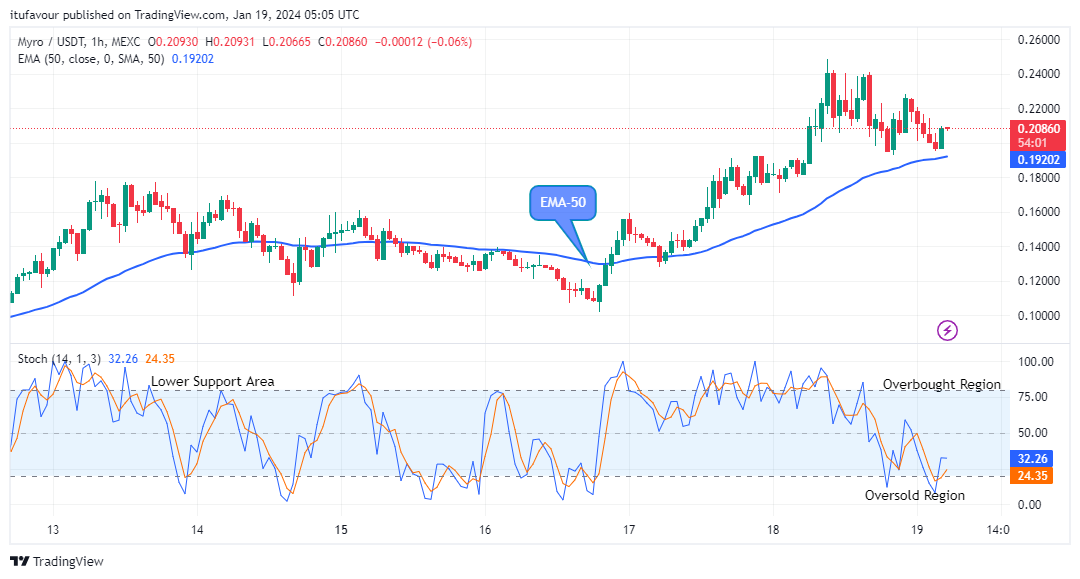Click the Oversold Region text

tap(915, 495)
